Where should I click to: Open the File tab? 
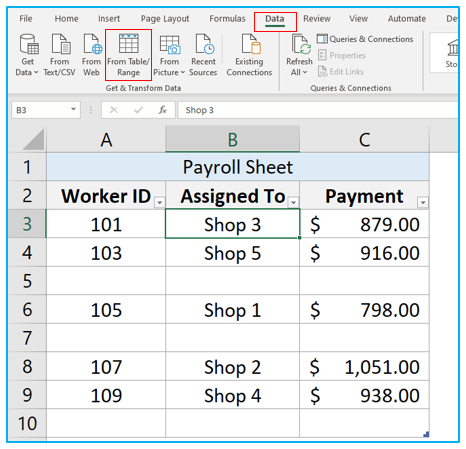point(26,19)
